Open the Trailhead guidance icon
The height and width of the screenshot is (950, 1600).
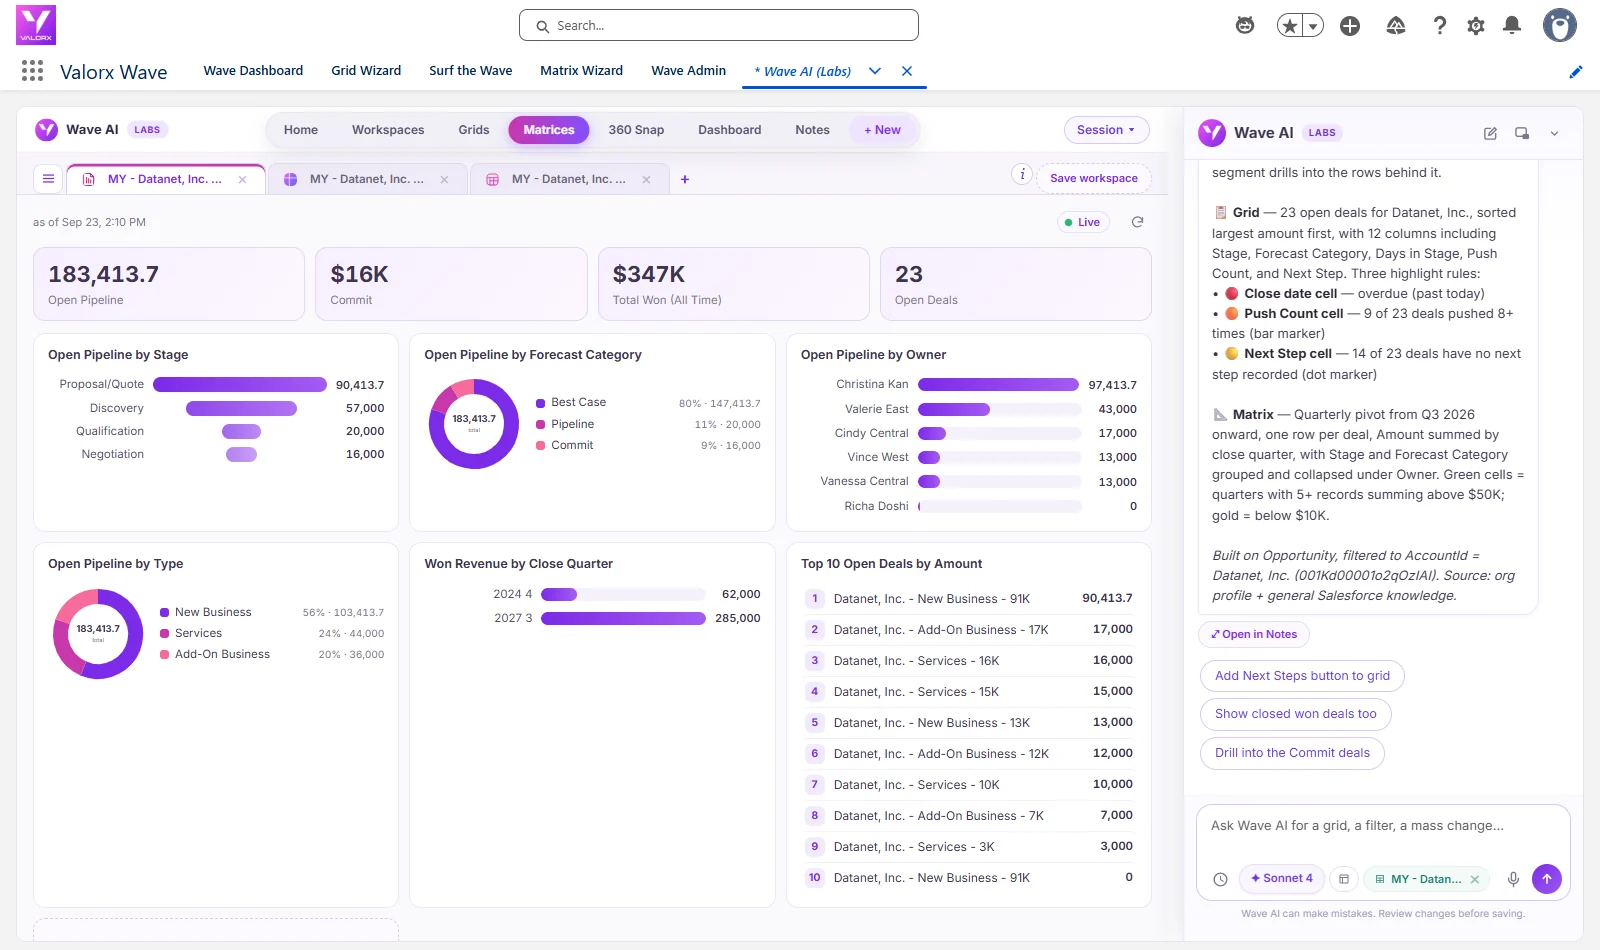coord(1396,26)
